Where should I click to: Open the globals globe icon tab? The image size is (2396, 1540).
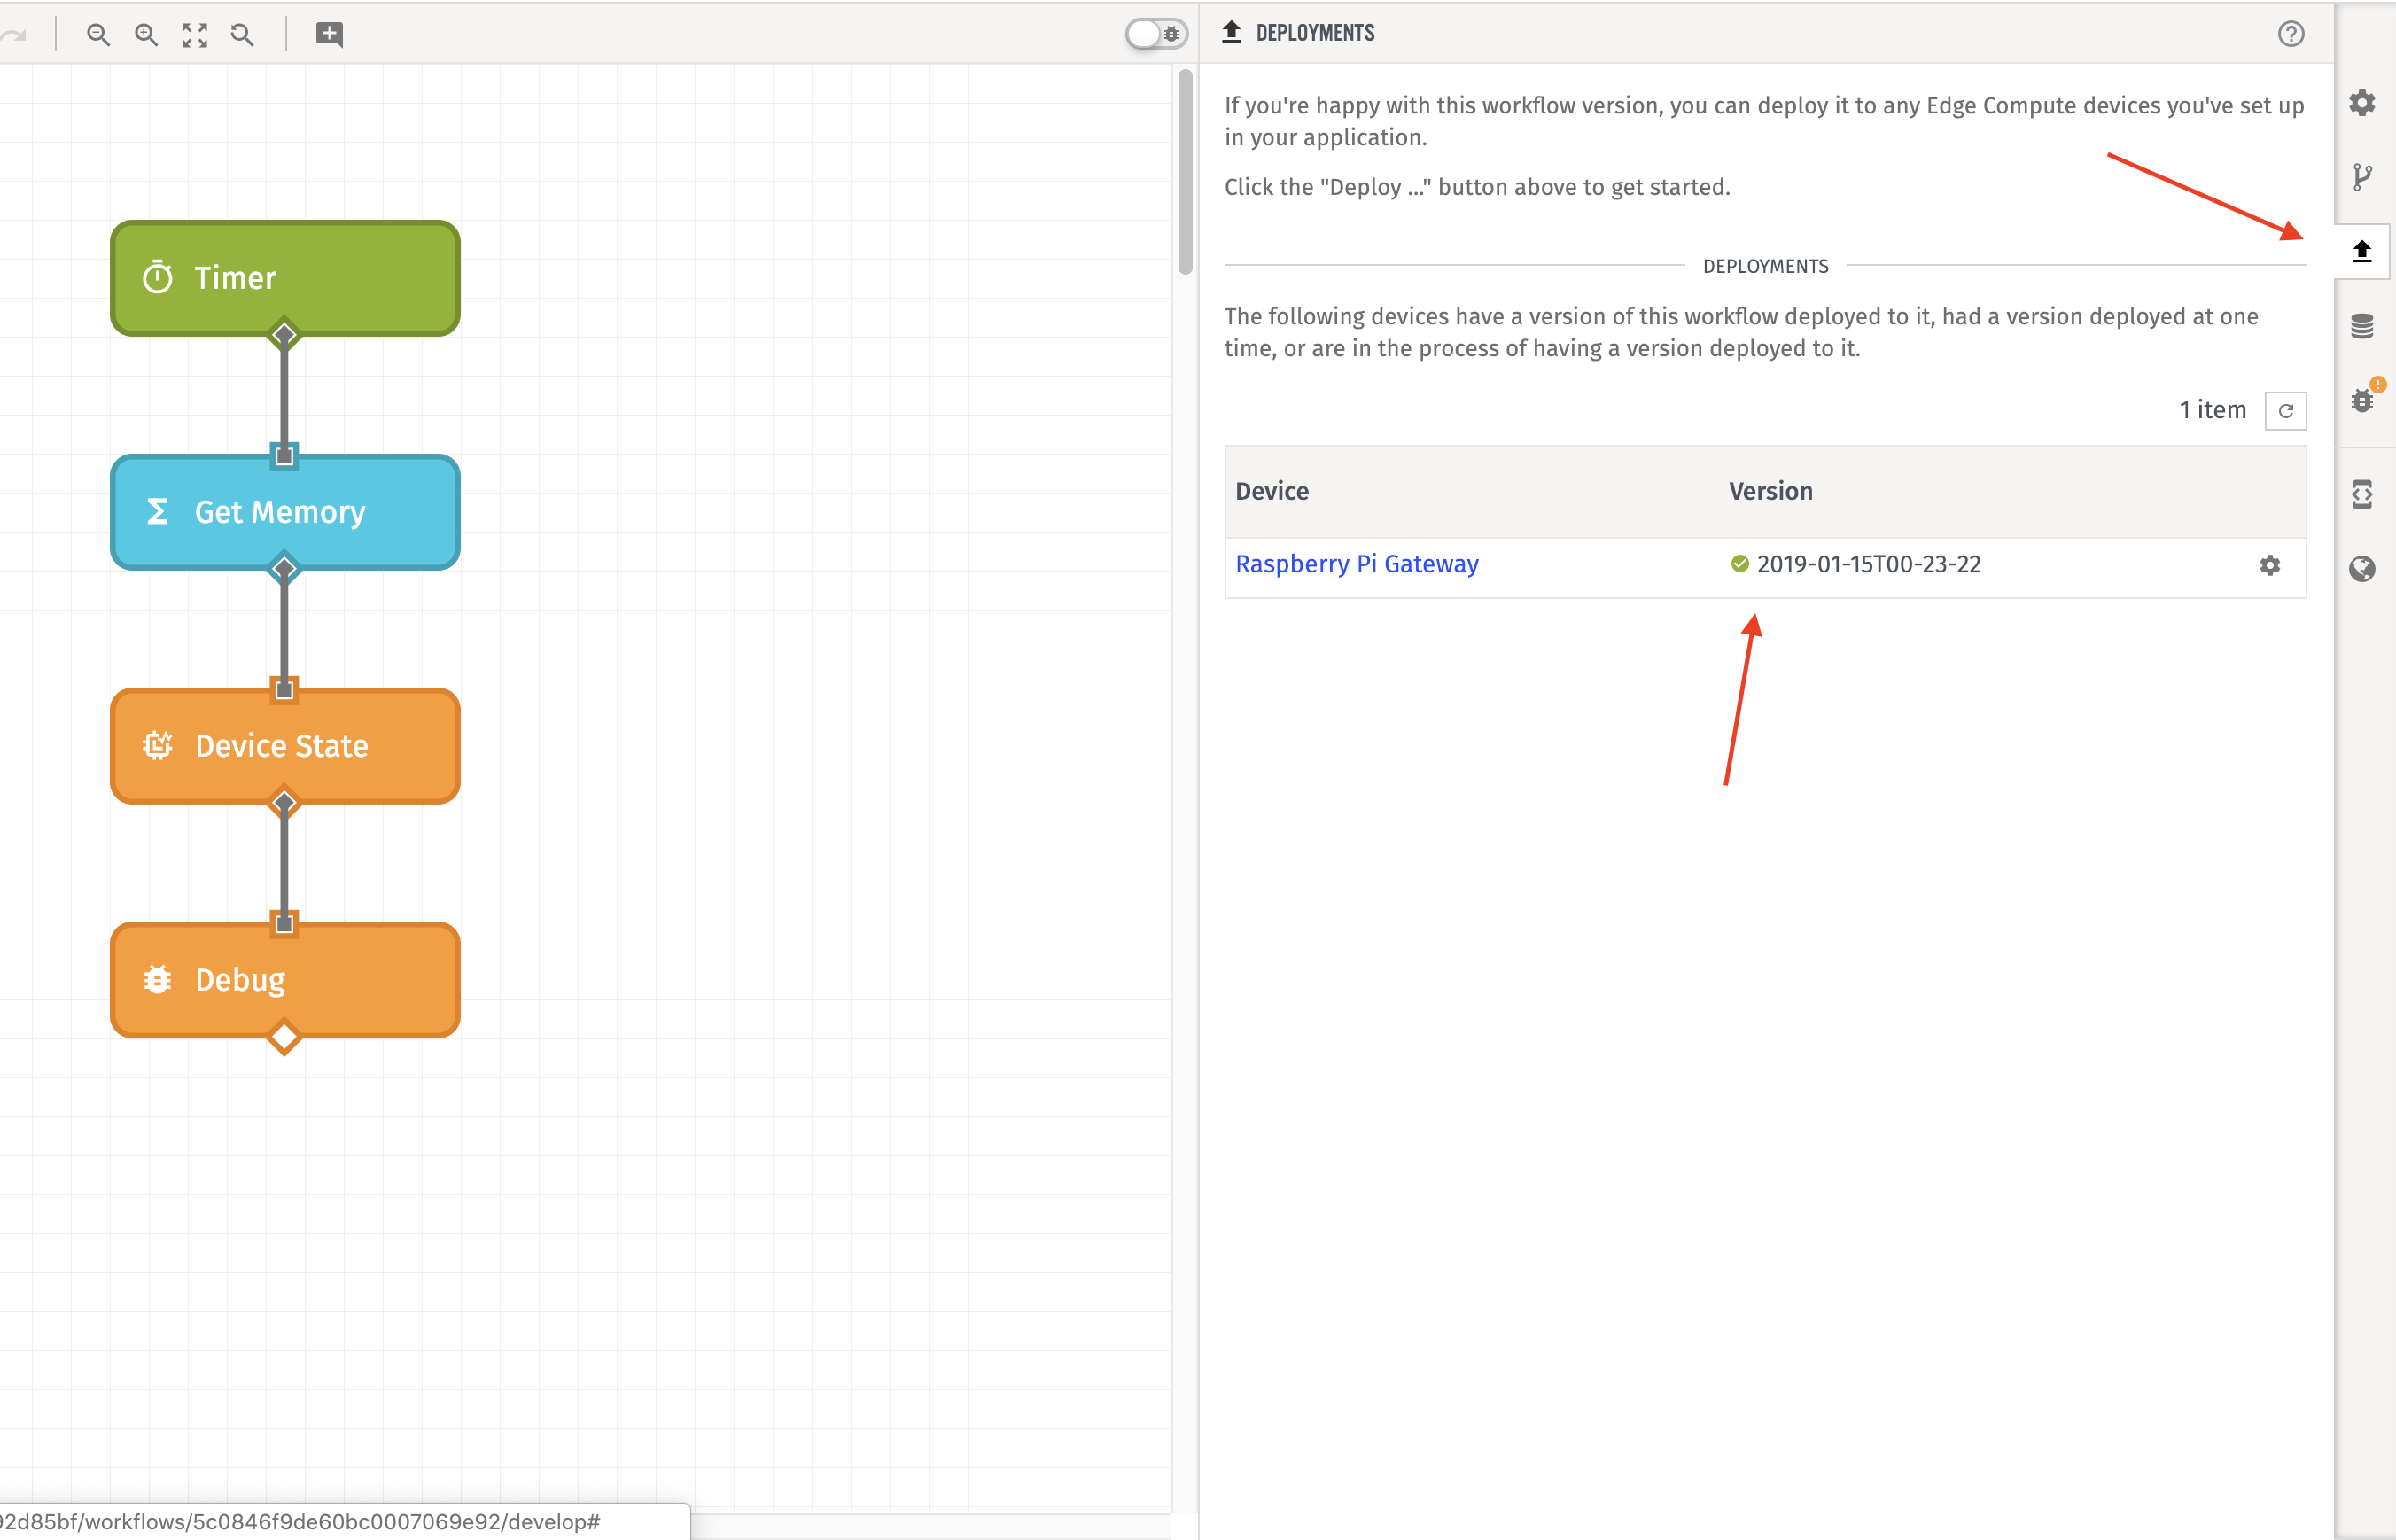(2362, 569)
